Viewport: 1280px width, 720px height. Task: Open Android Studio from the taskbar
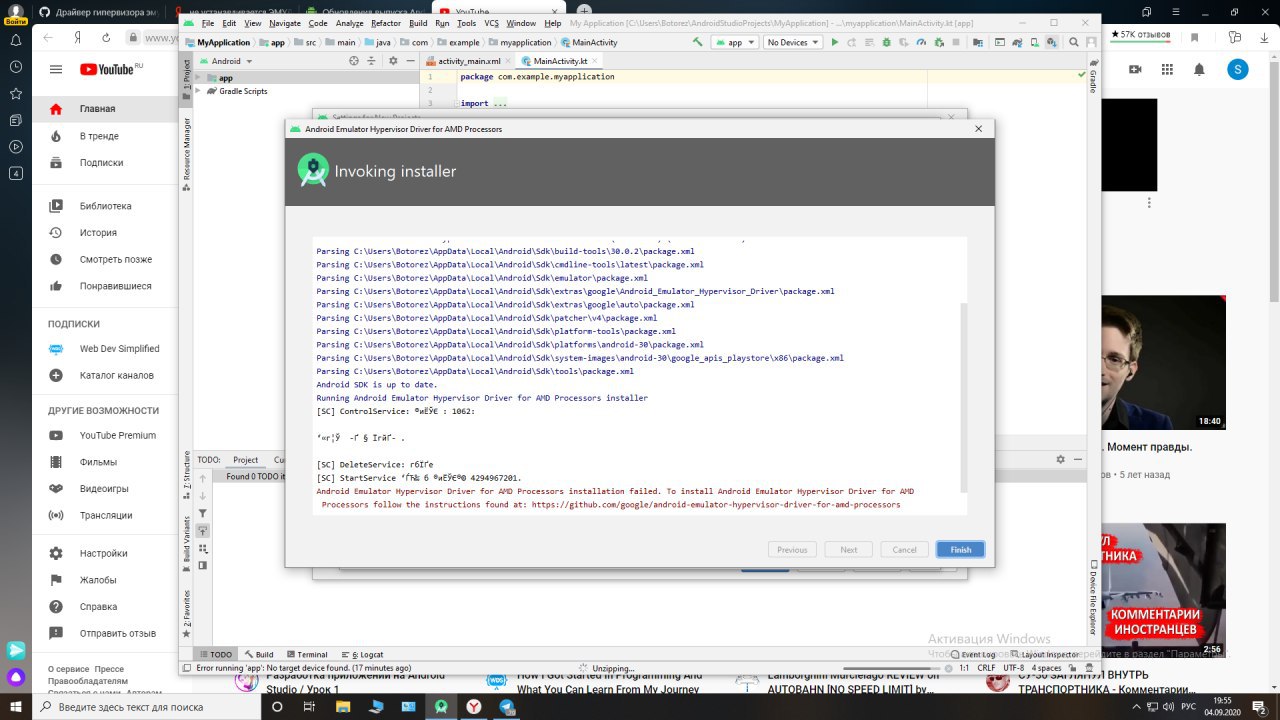coord(441,706)
